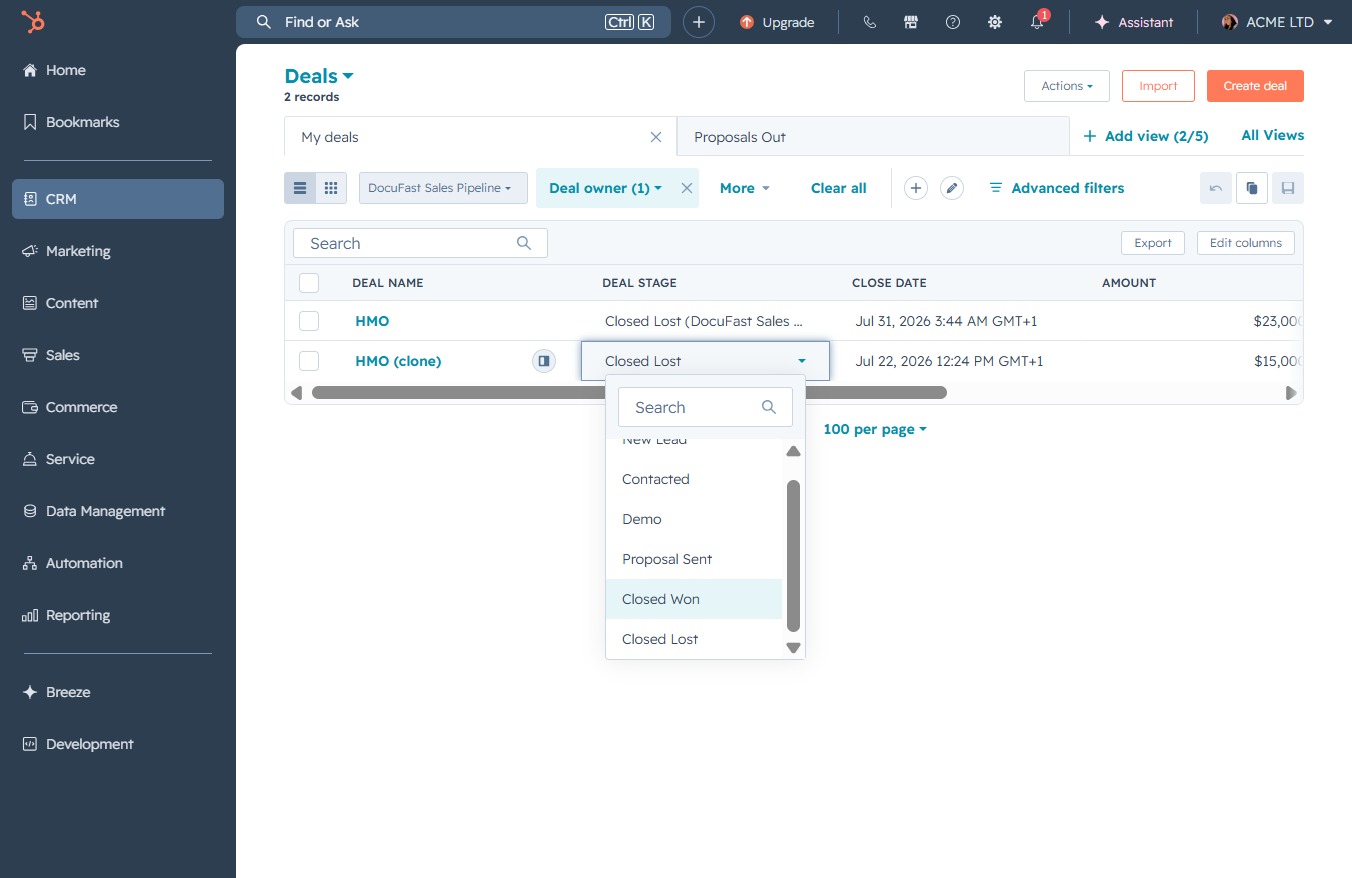Click the Edit columns button

point(1245,243)
